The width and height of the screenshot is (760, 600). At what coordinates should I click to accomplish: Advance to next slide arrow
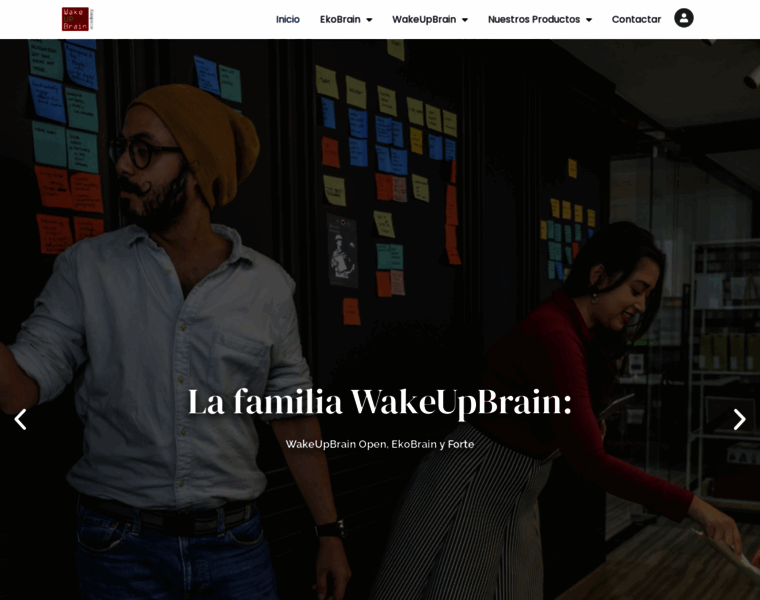pyautogui.click(x=739, y=420)
